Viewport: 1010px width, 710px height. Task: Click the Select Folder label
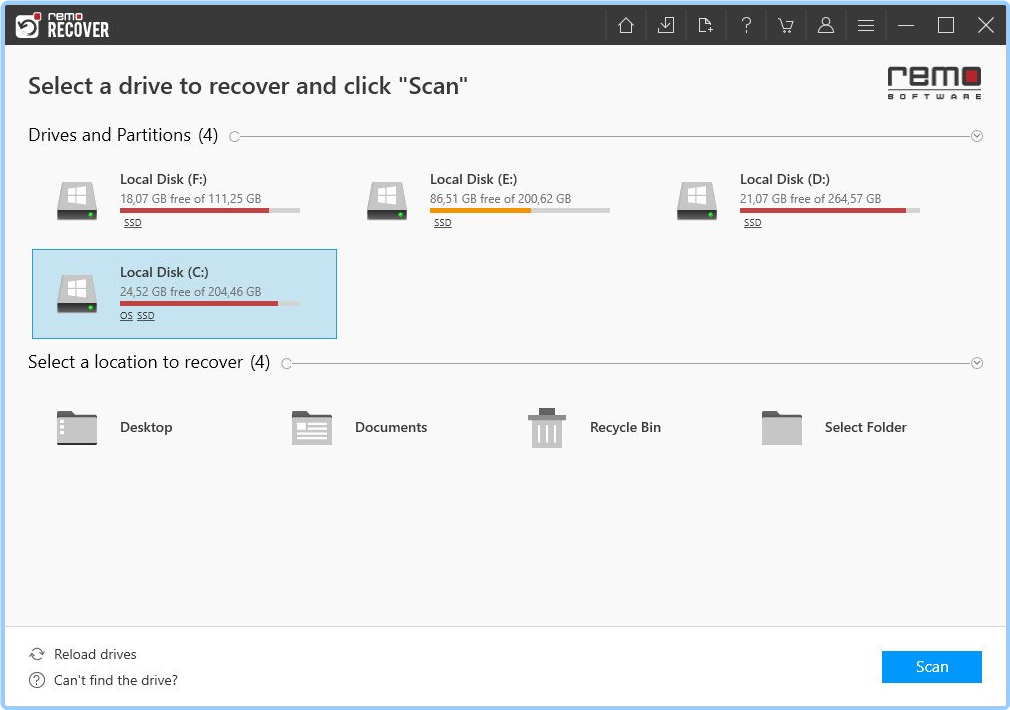(x=866, y=427)
